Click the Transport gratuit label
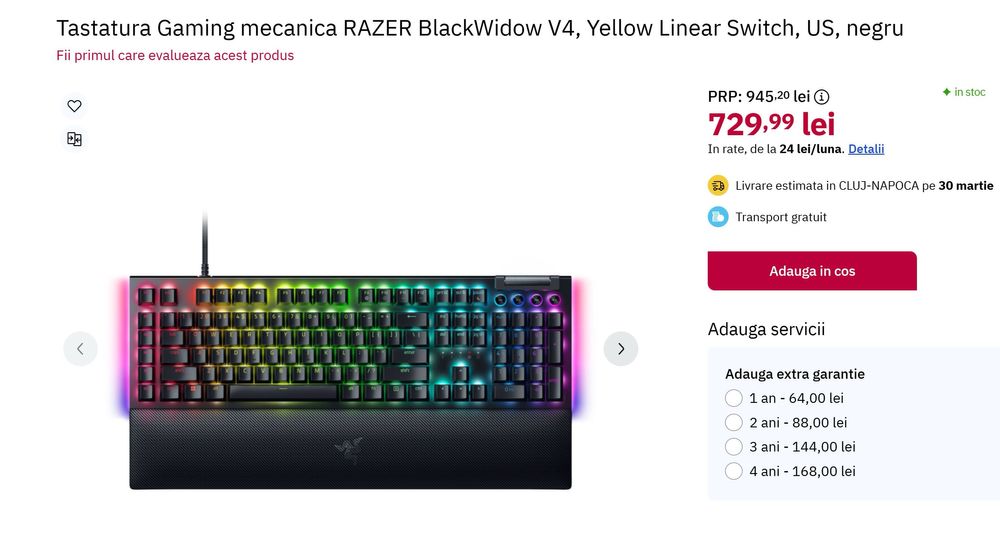This screenshot has width=1000, height=549. [781, 217]
